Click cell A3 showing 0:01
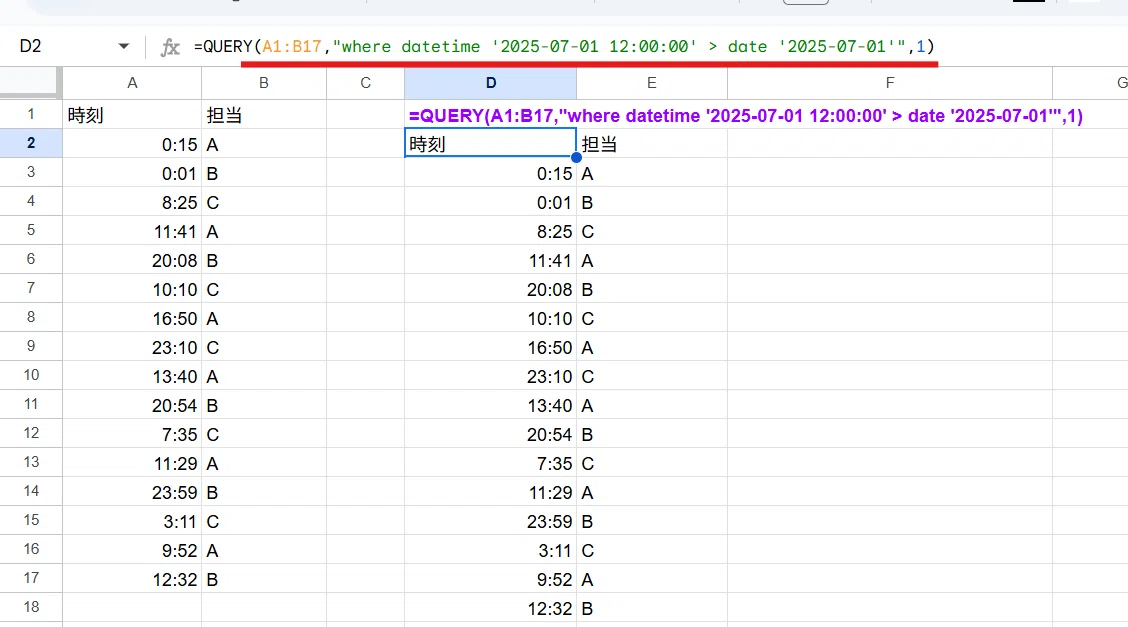The width and height of the screenshot is (1128, 627). tap(132, 173)
